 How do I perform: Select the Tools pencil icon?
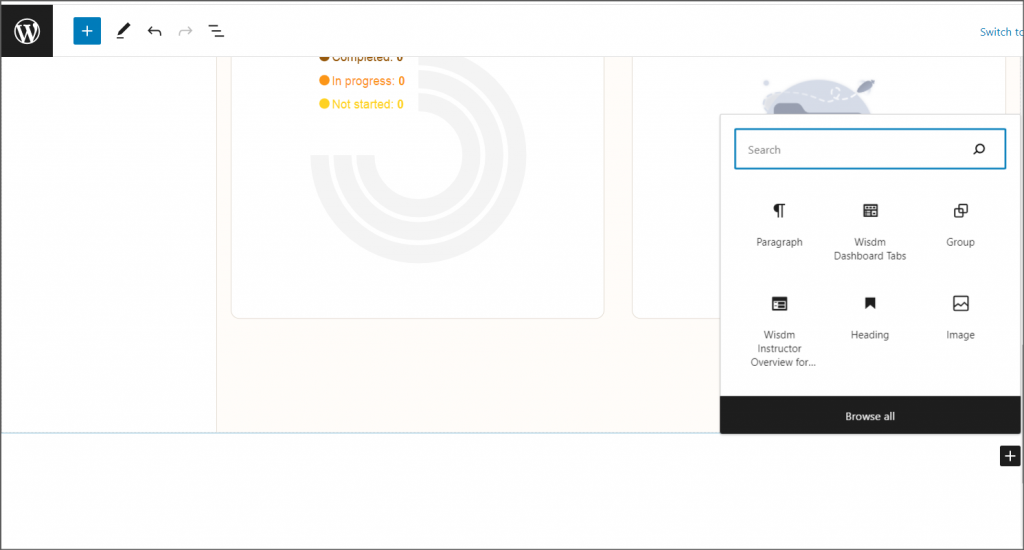point(123,31)
